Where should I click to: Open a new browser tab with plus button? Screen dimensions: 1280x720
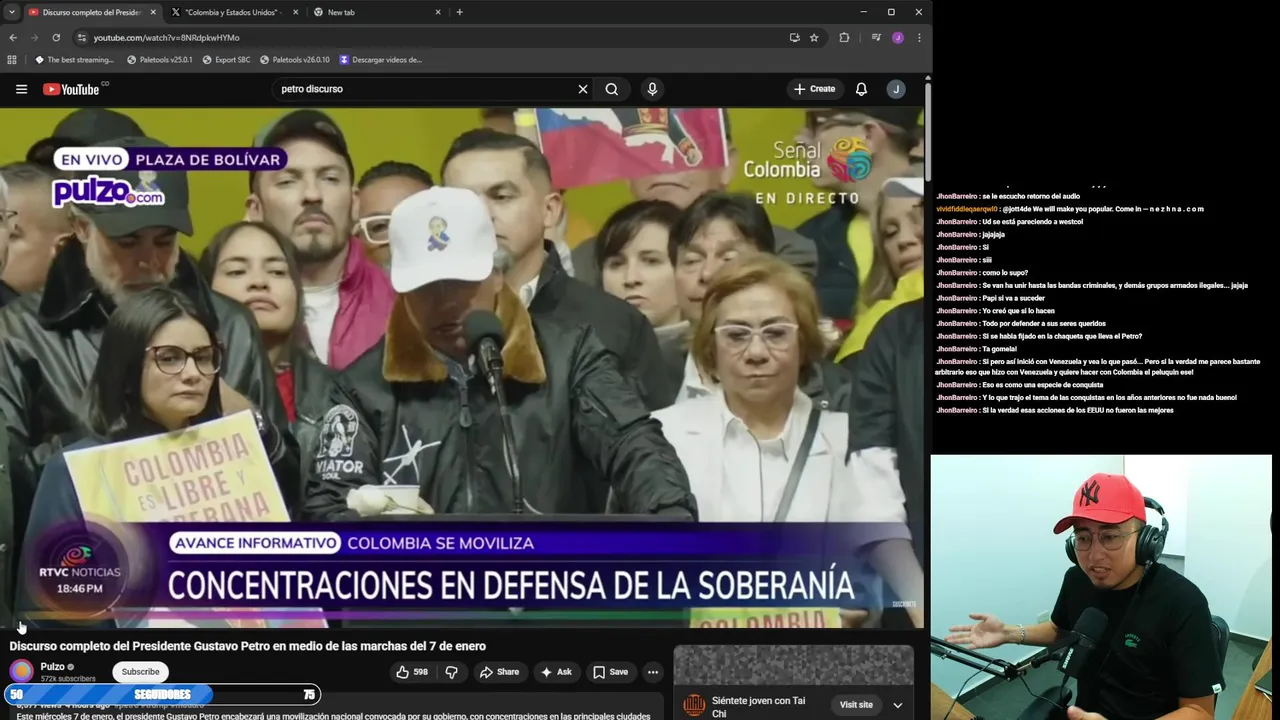459,12
